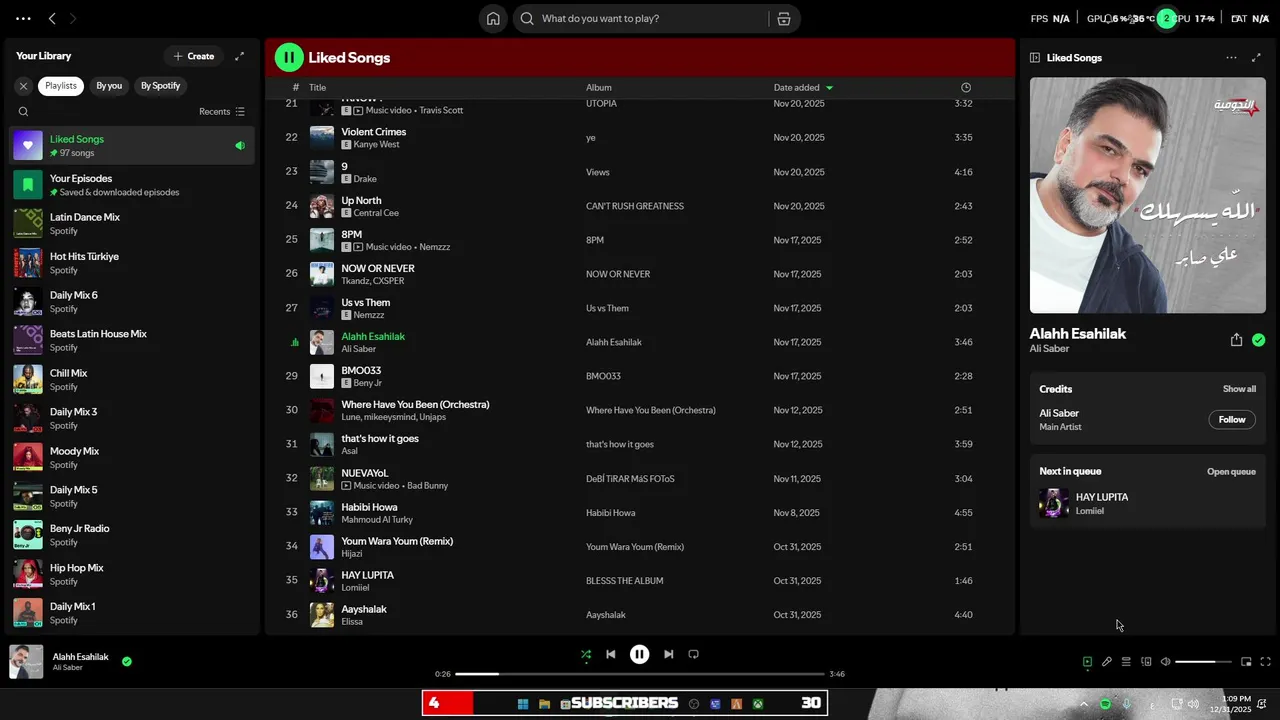
Task: Open the three-dot app menu at top left
Action: [23, 18]
